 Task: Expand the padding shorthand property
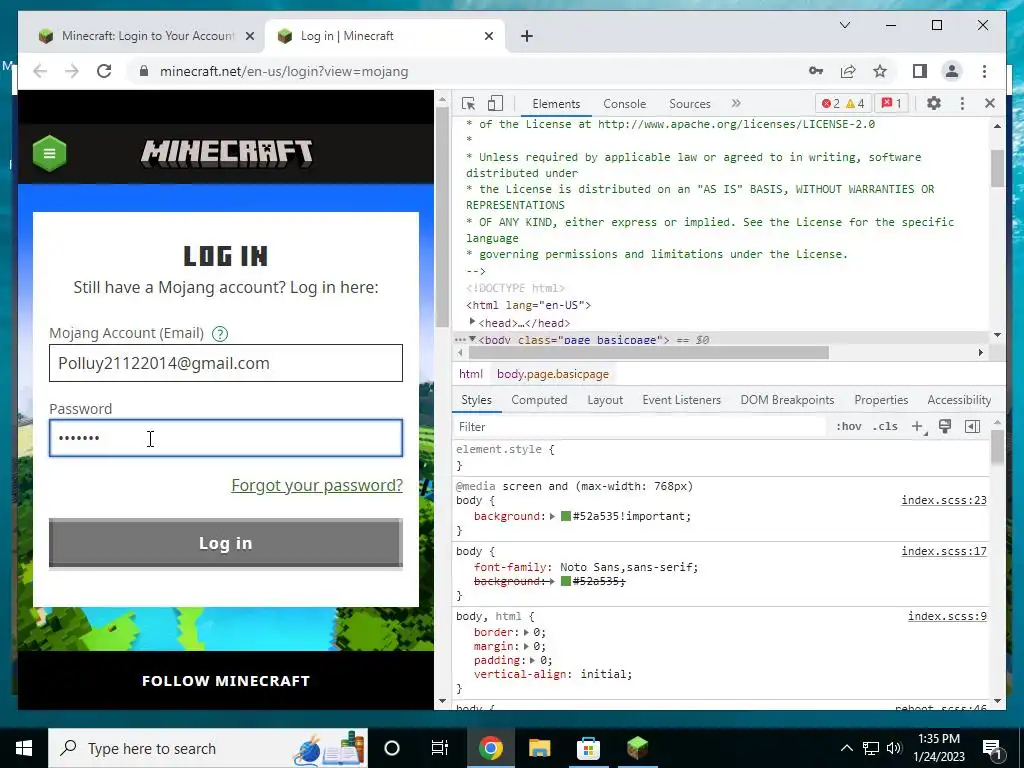point(534,660)
